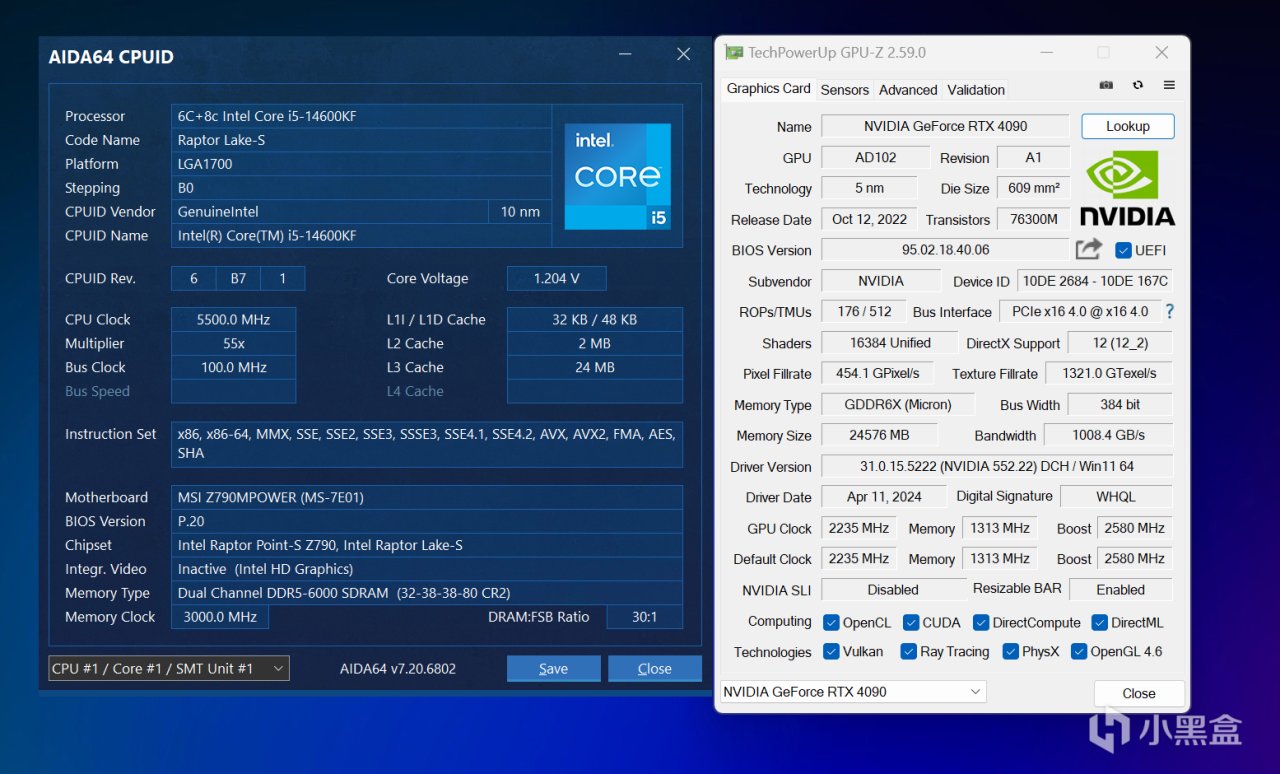Screen dimensions: 1280x774
Task: Click the Close button in AIDA64 CPUID
Action: click(655, 669)
